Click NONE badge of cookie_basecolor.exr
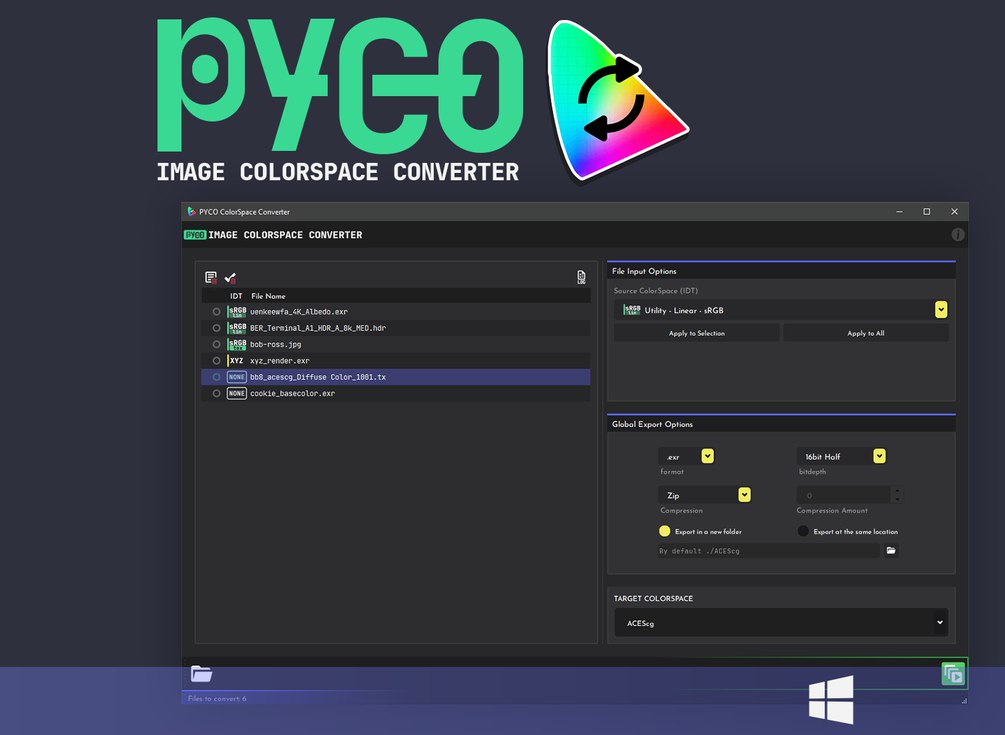 click(237, 393)
